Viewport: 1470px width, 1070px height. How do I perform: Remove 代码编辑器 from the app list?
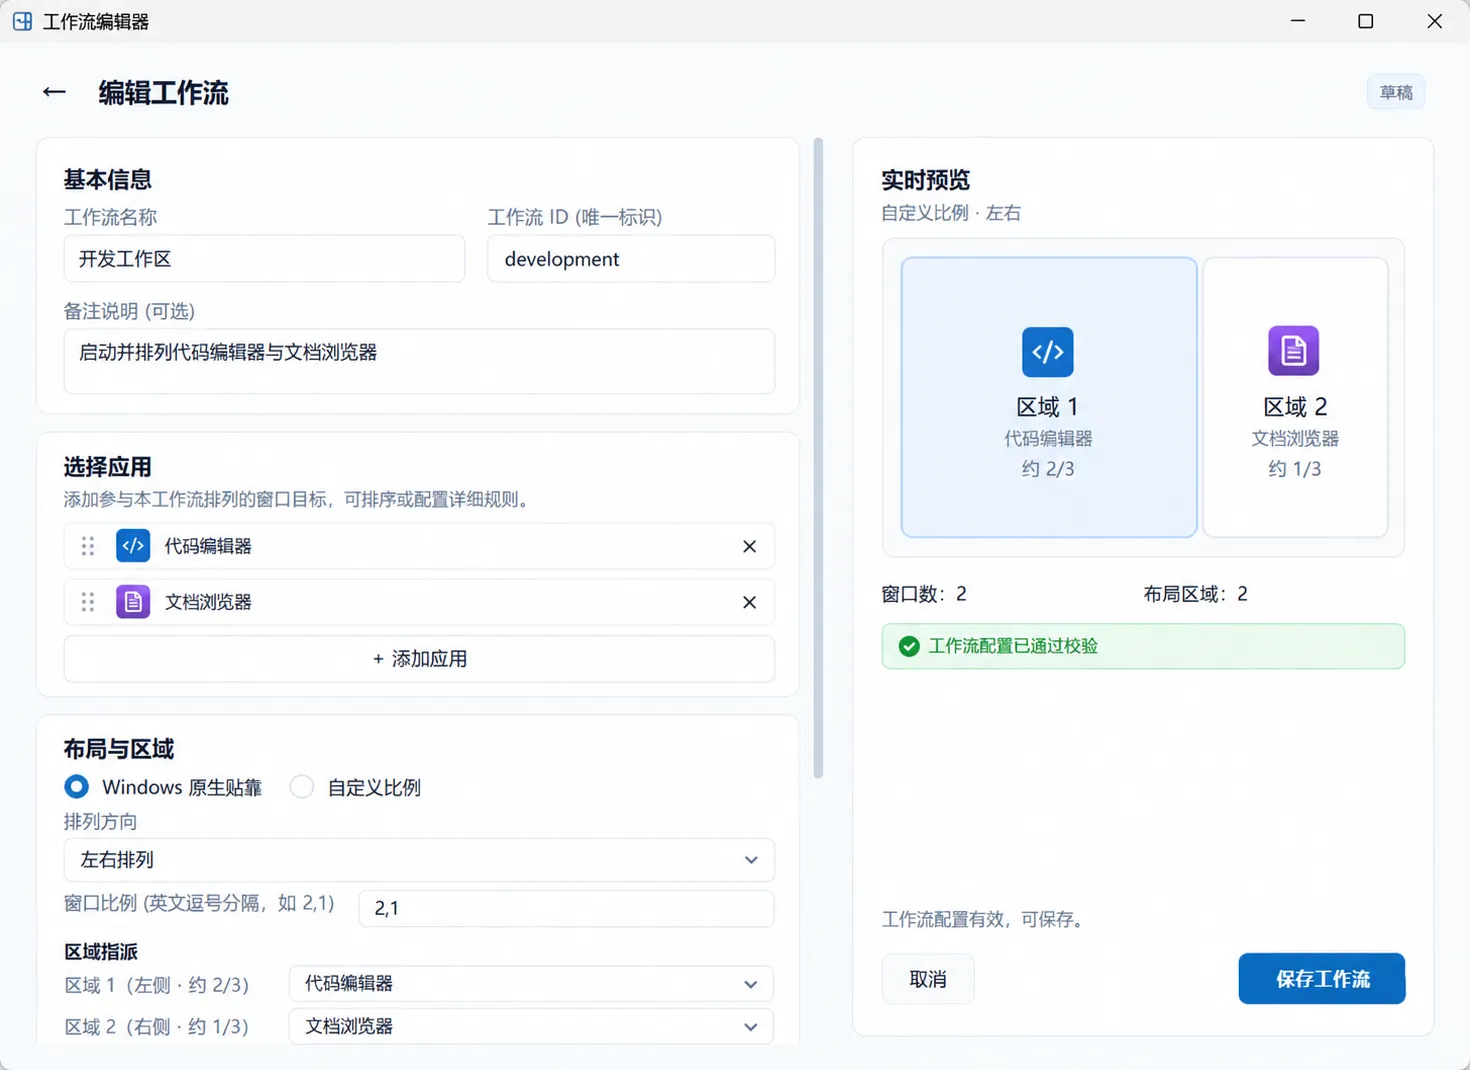point(749,546)
